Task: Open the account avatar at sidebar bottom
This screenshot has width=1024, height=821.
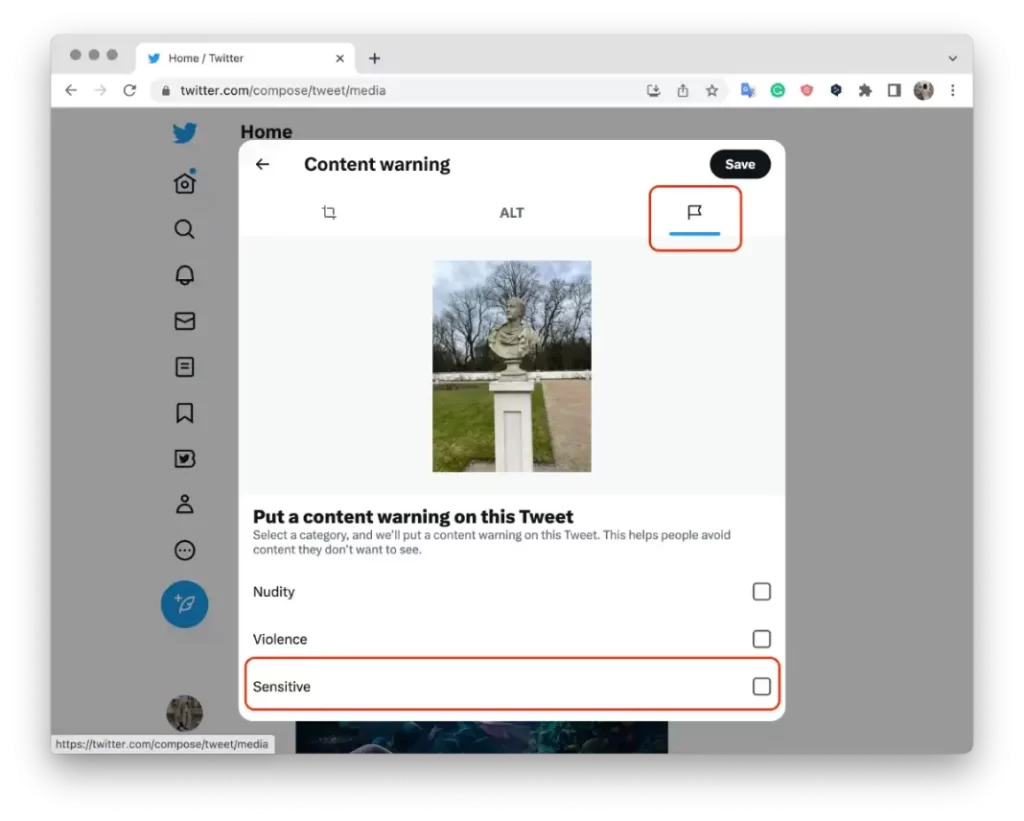Action: pos(185,713)
